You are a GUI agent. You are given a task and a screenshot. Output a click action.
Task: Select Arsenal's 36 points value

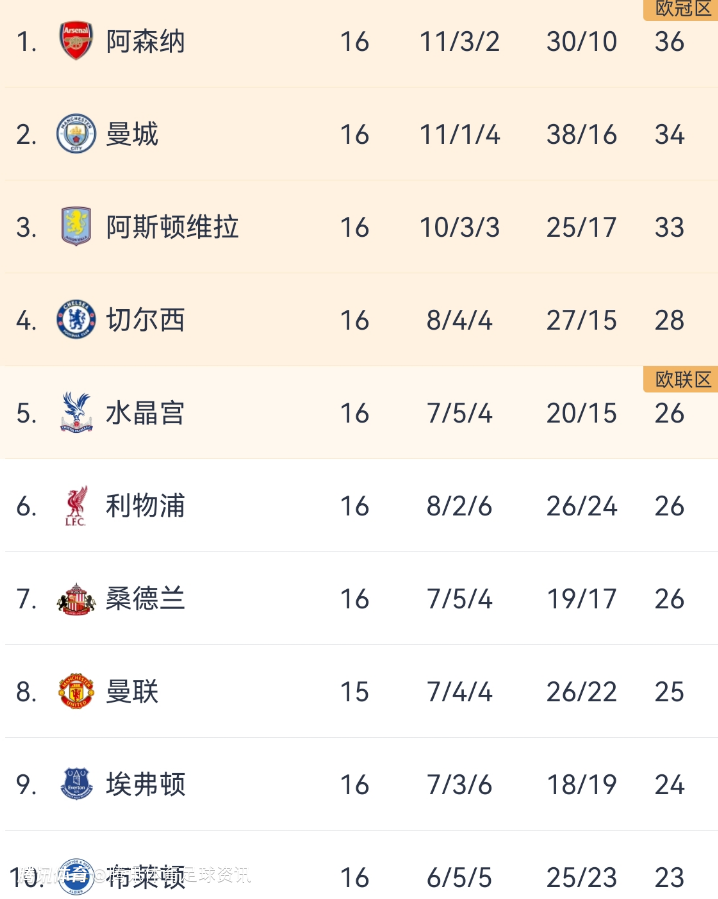669,41
